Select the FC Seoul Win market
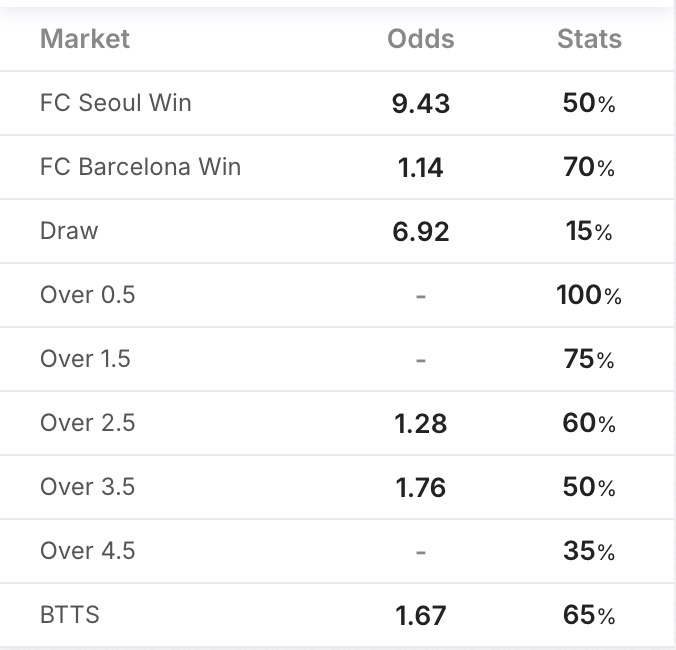The height and width of the screenshot is (650, 676). (x=115, y=103)
